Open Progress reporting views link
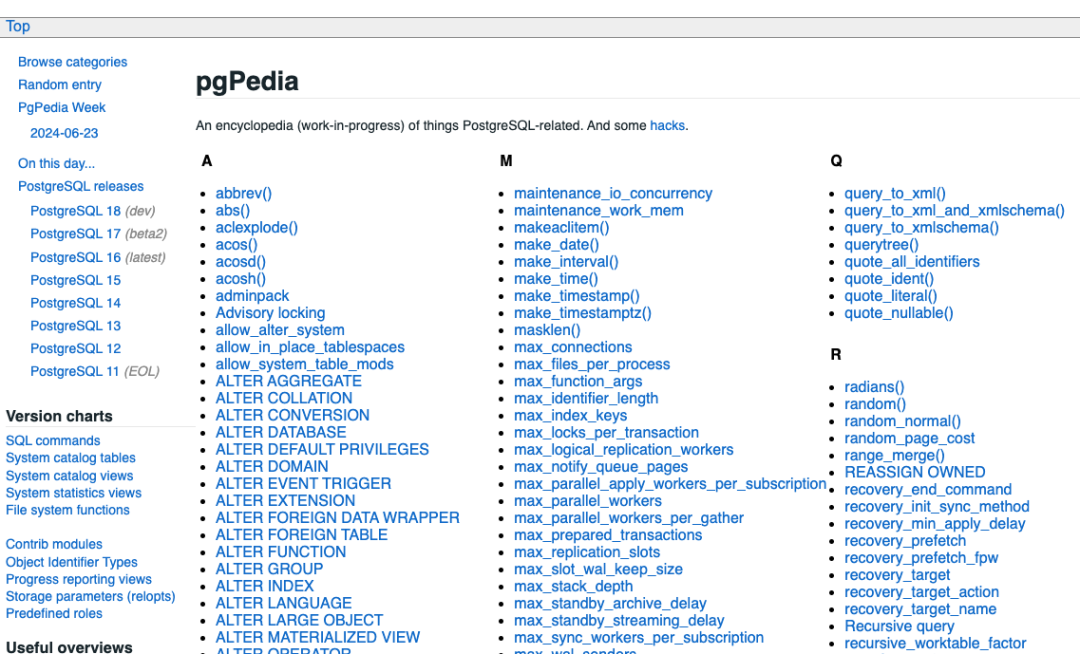The height and width of the screenshot is (654, 1080). point(79,580)
